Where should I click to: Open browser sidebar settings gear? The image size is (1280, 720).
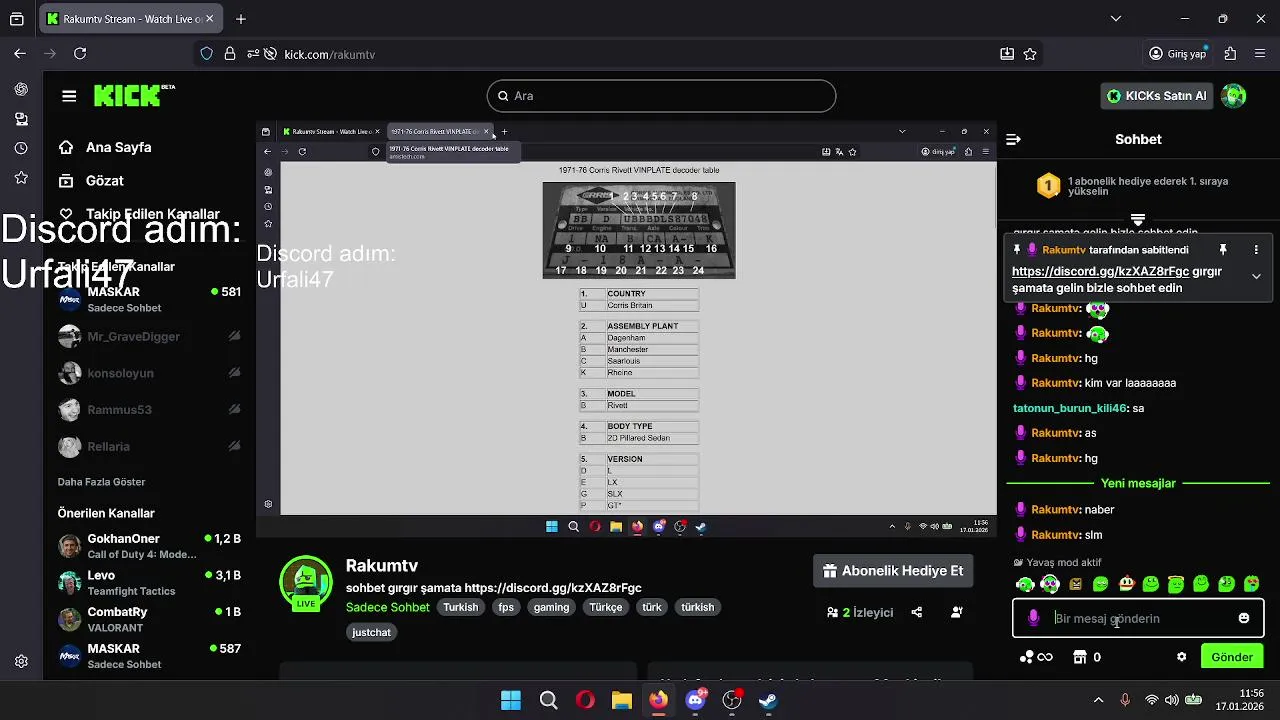click(x=21, y=661)
